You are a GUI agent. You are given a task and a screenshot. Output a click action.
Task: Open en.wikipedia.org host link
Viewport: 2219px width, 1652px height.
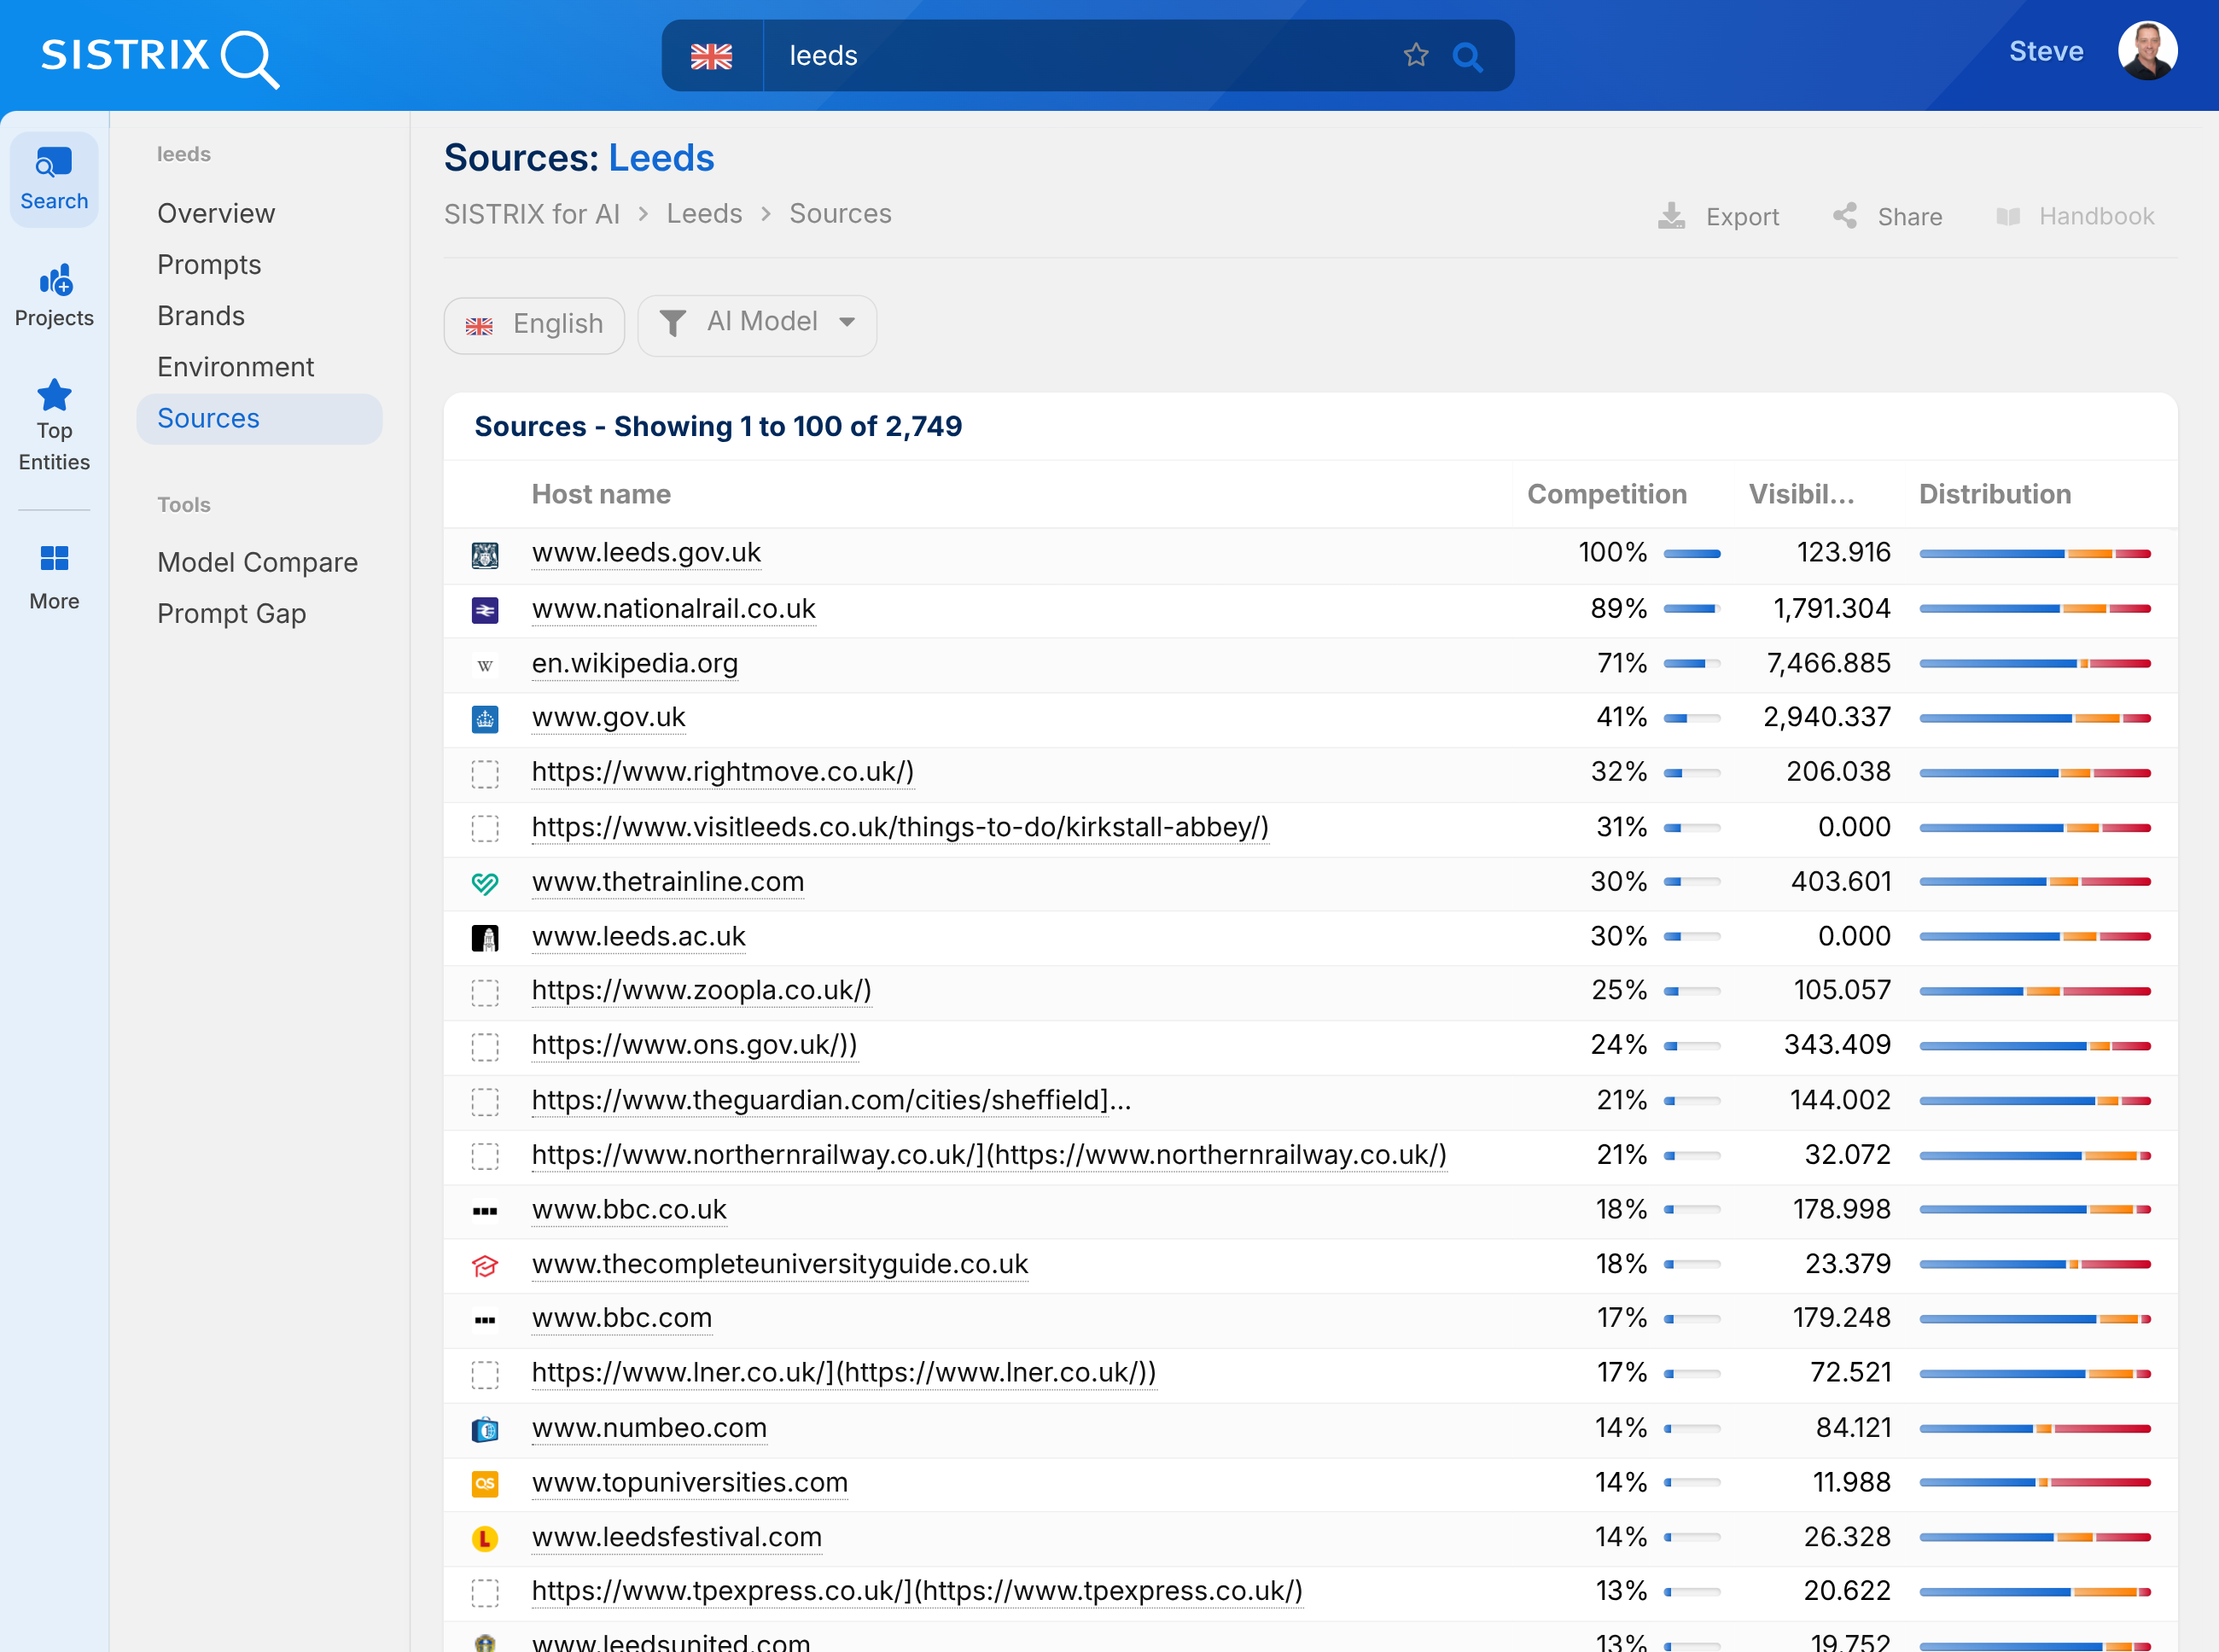(x=635, y=663)
